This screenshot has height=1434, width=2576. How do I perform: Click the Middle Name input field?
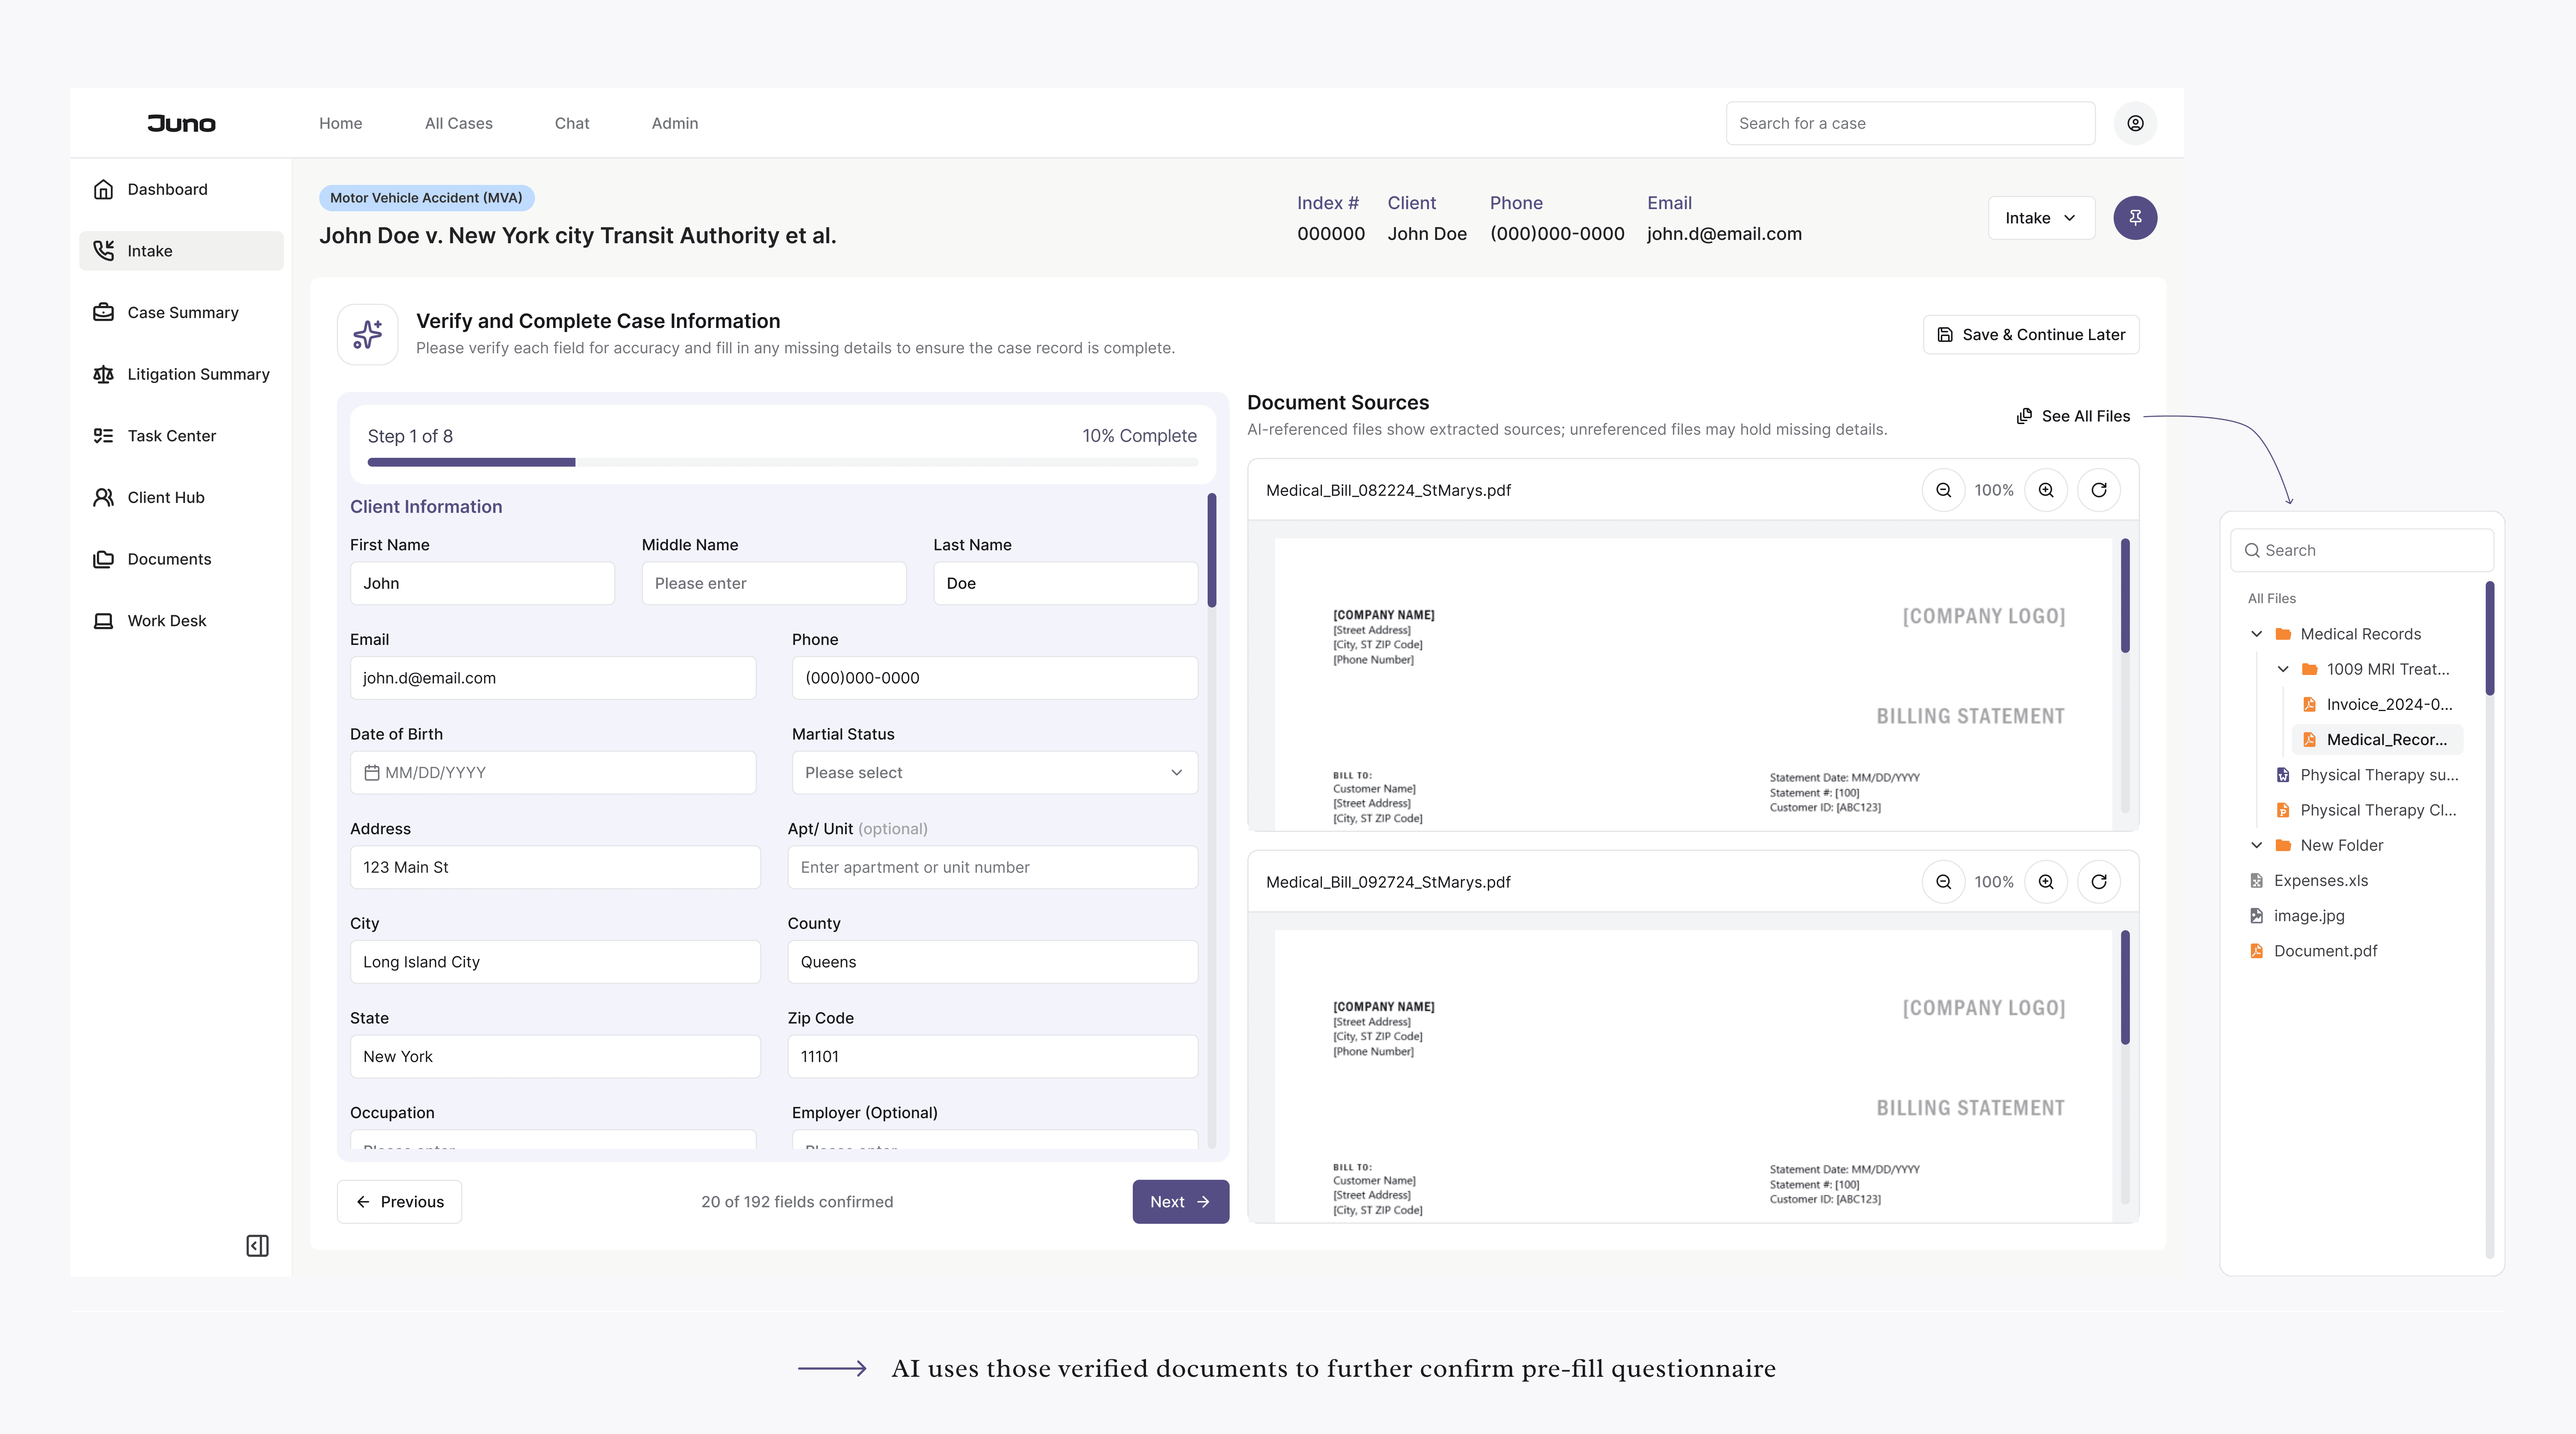774,583
